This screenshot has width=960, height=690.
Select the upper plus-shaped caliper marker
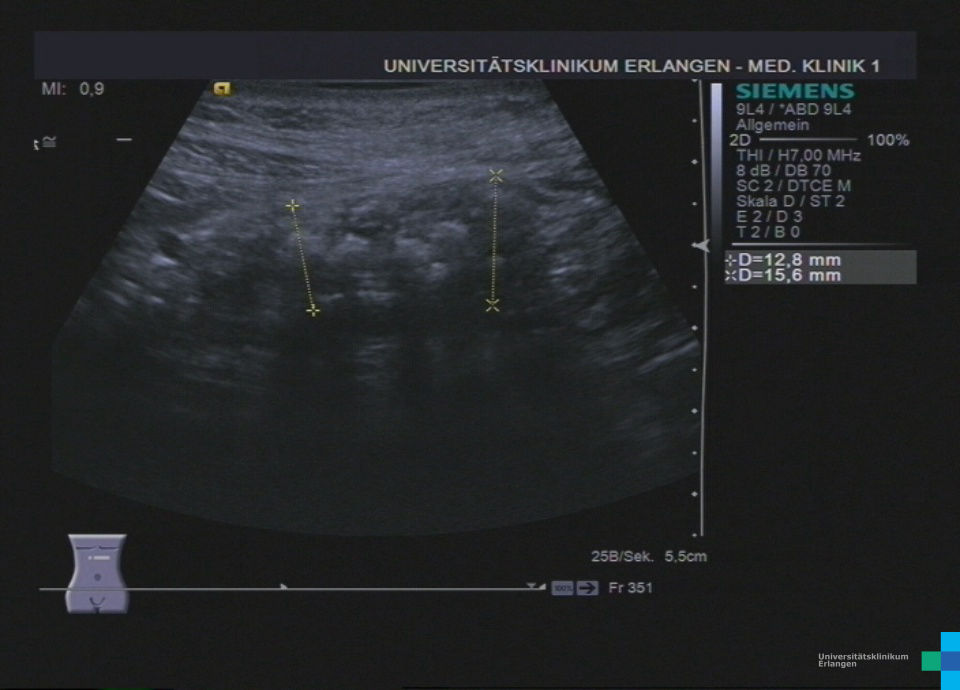(292, 205)
